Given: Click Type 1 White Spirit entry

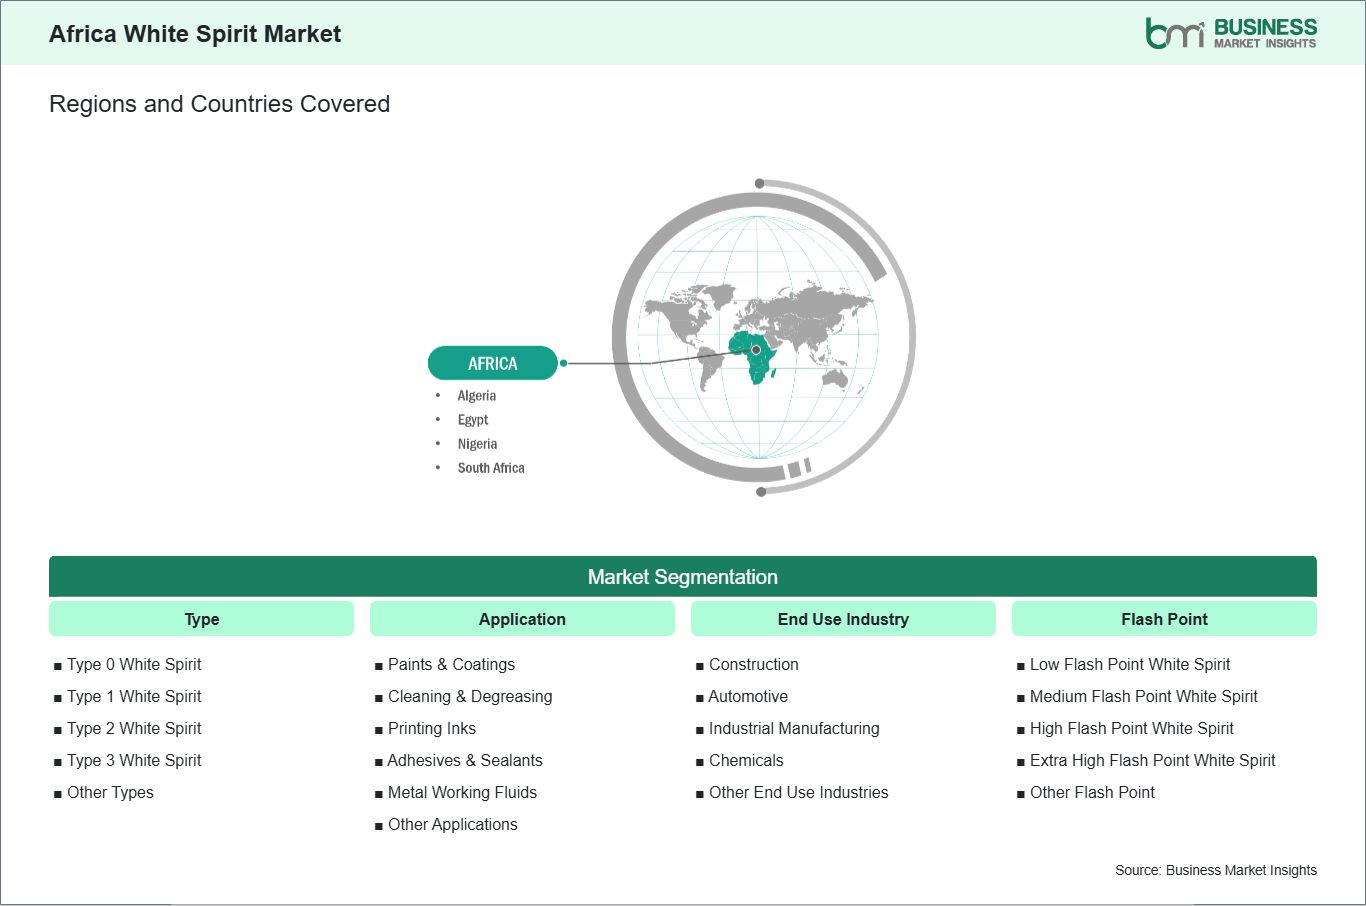Looking at the screenshot, I should pyautogui.click(x=134, y=696).
